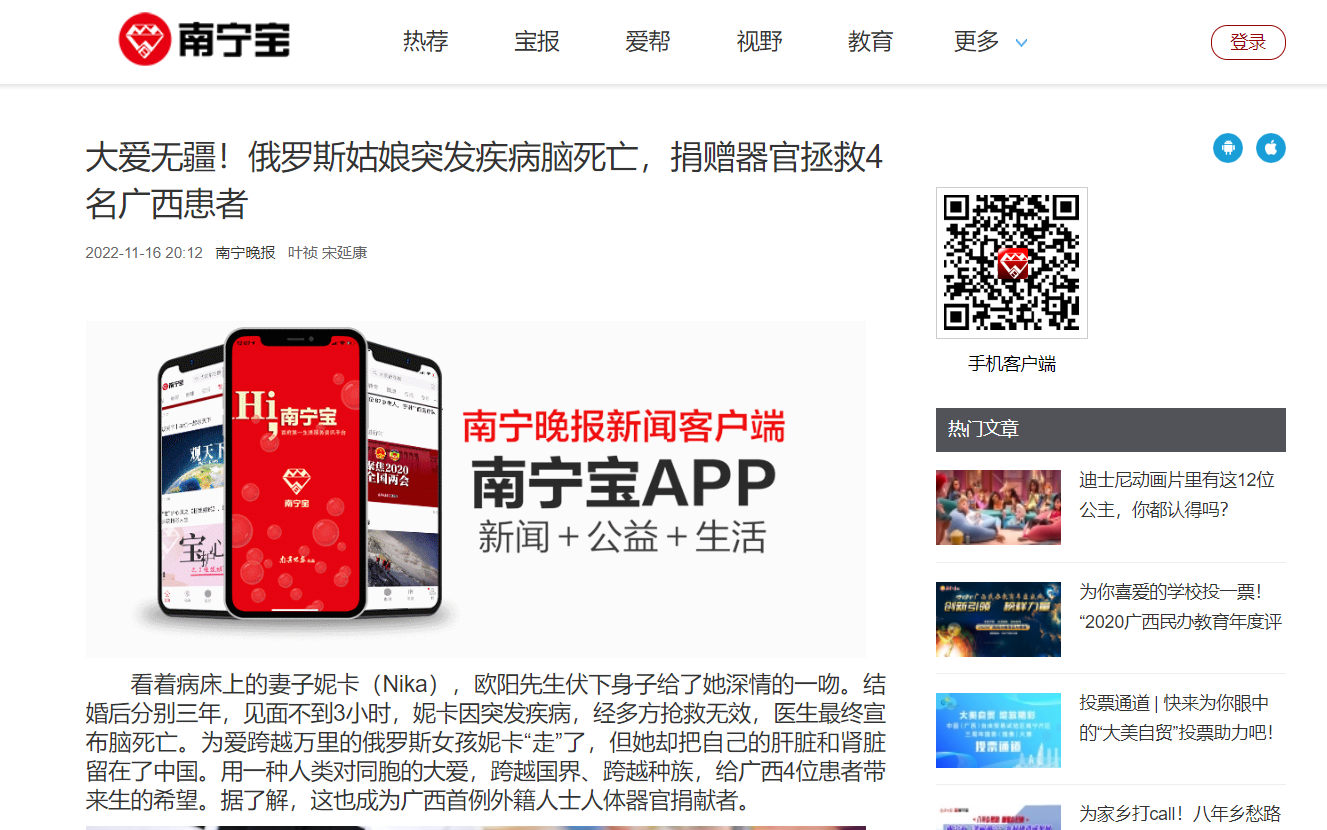Open the Apple iOS download icon
Image resolution: width=1327 pixels, height=830 pixels.
[1271, 148]
